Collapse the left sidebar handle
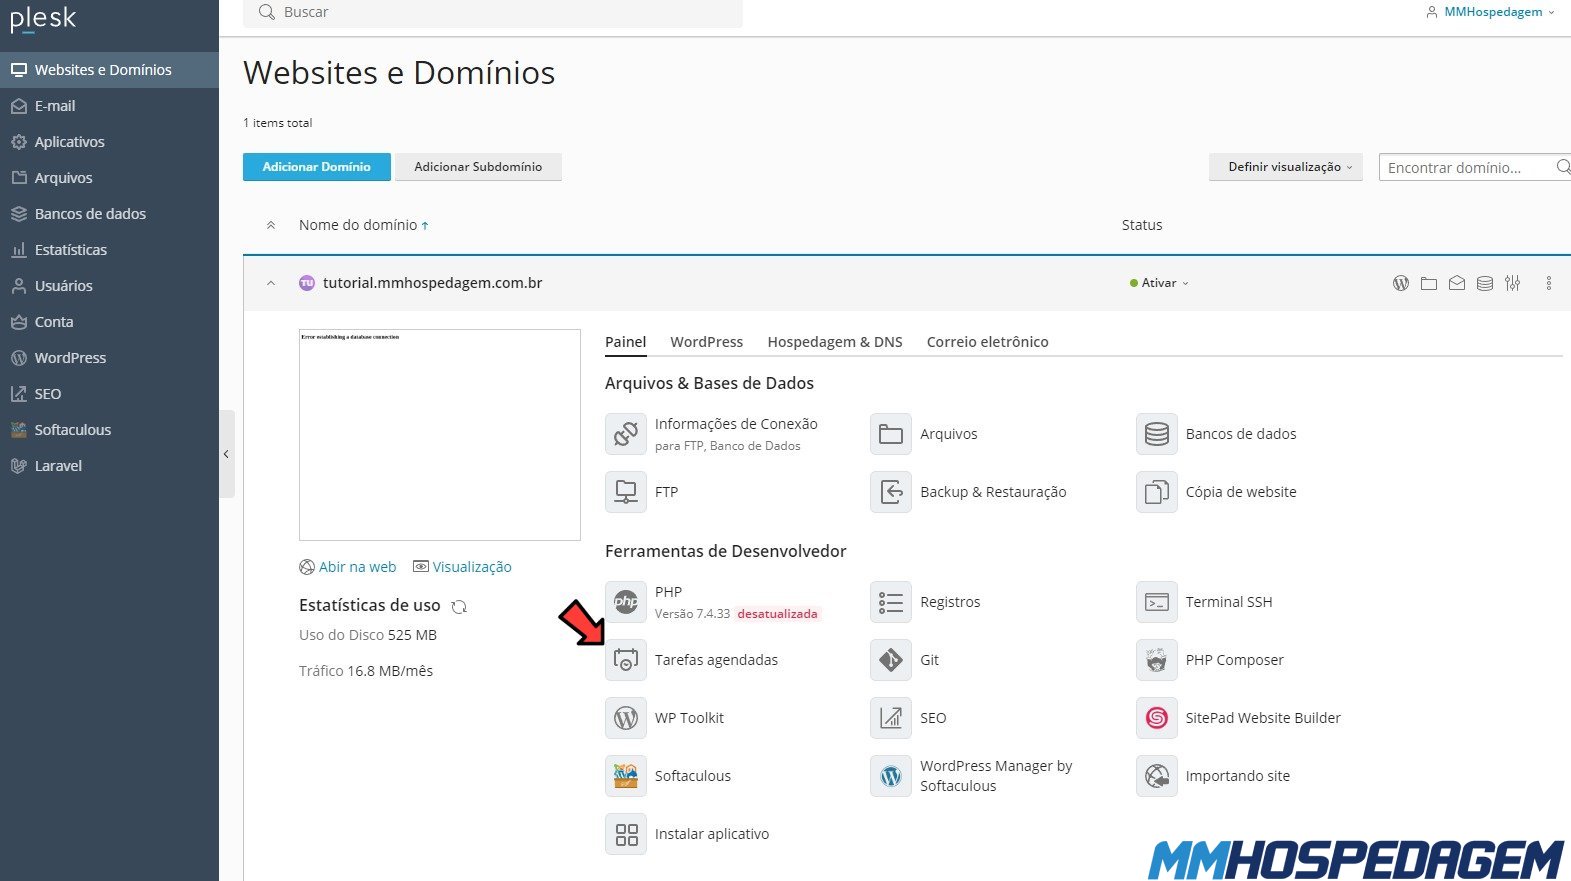This screenshot has width=1571, height=881. click(227, 454)
